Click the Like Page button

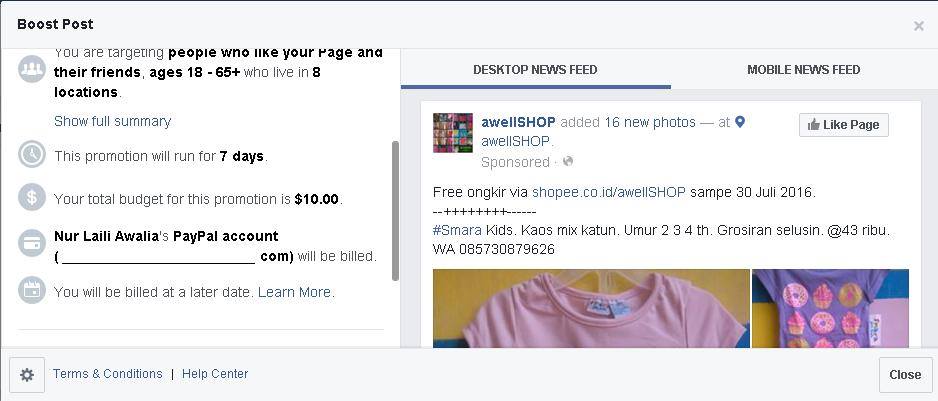pyautogui.click(x=843, y=125)
